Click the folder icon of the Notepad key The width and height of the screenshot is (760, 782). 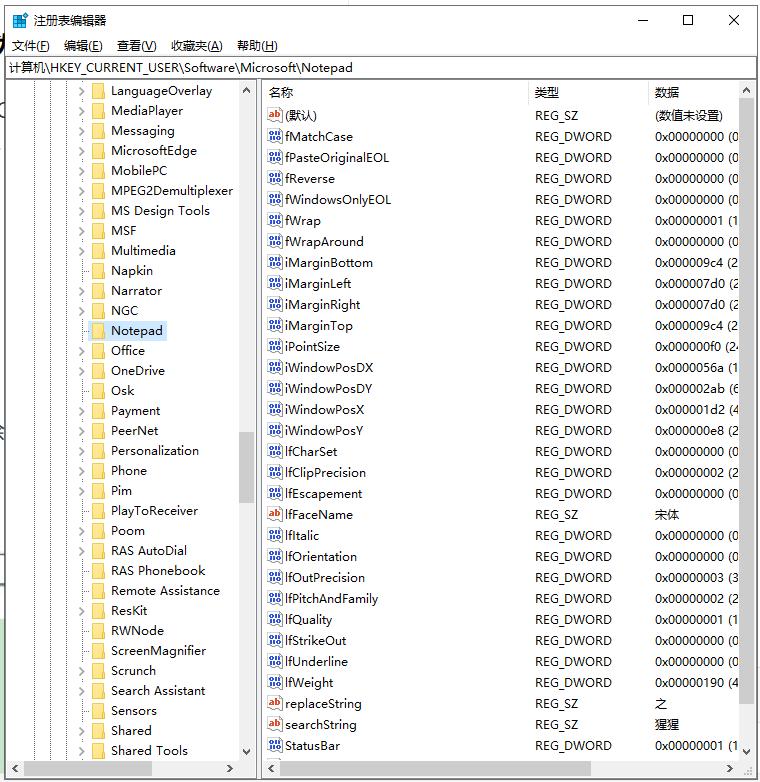(x=98, y=331)
